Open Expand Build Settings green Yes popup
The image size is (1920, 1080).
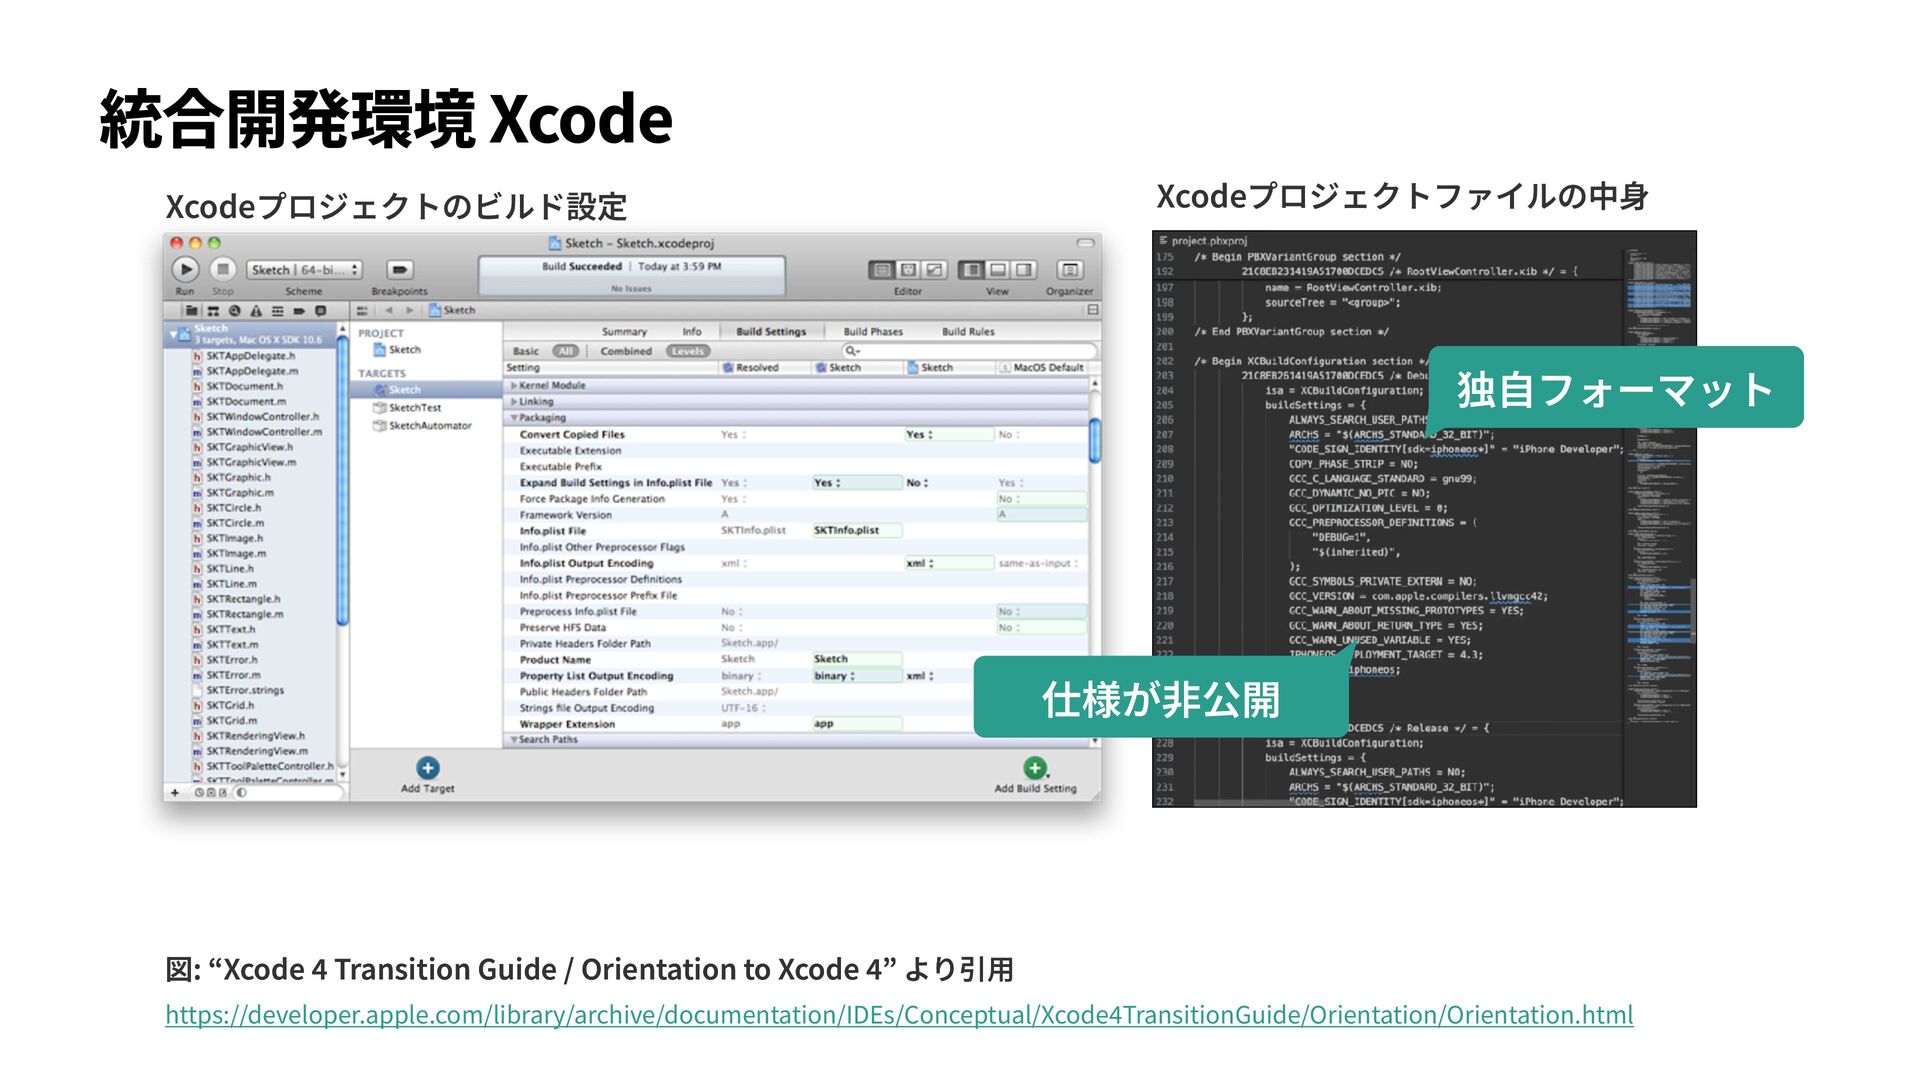click(x=857, y=483)
